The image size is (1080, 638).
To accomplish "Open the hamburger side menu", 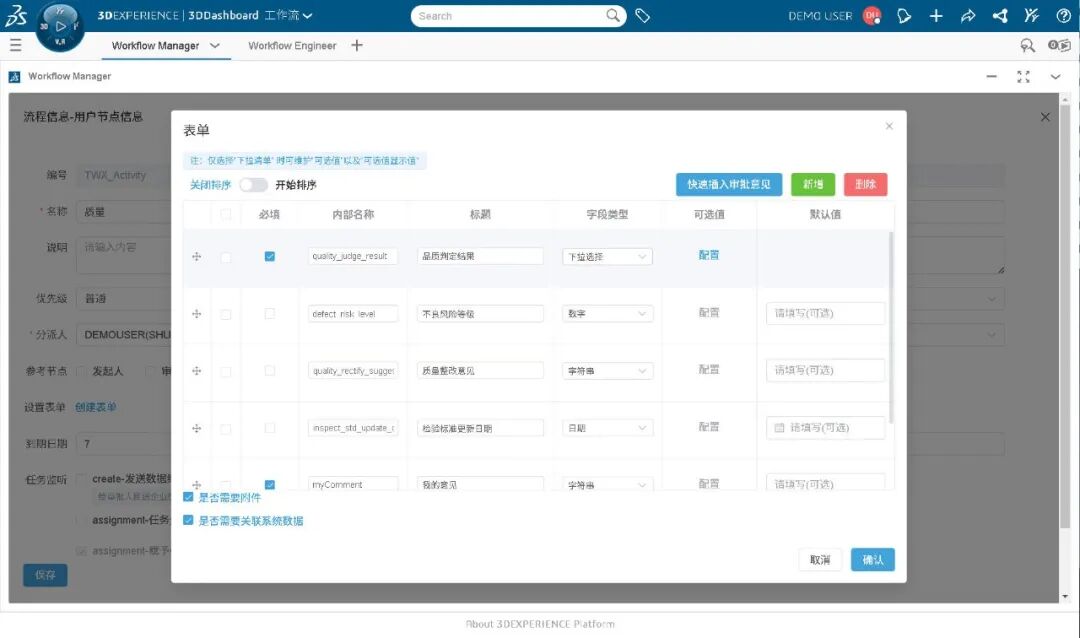I will (x=15, y=45).
